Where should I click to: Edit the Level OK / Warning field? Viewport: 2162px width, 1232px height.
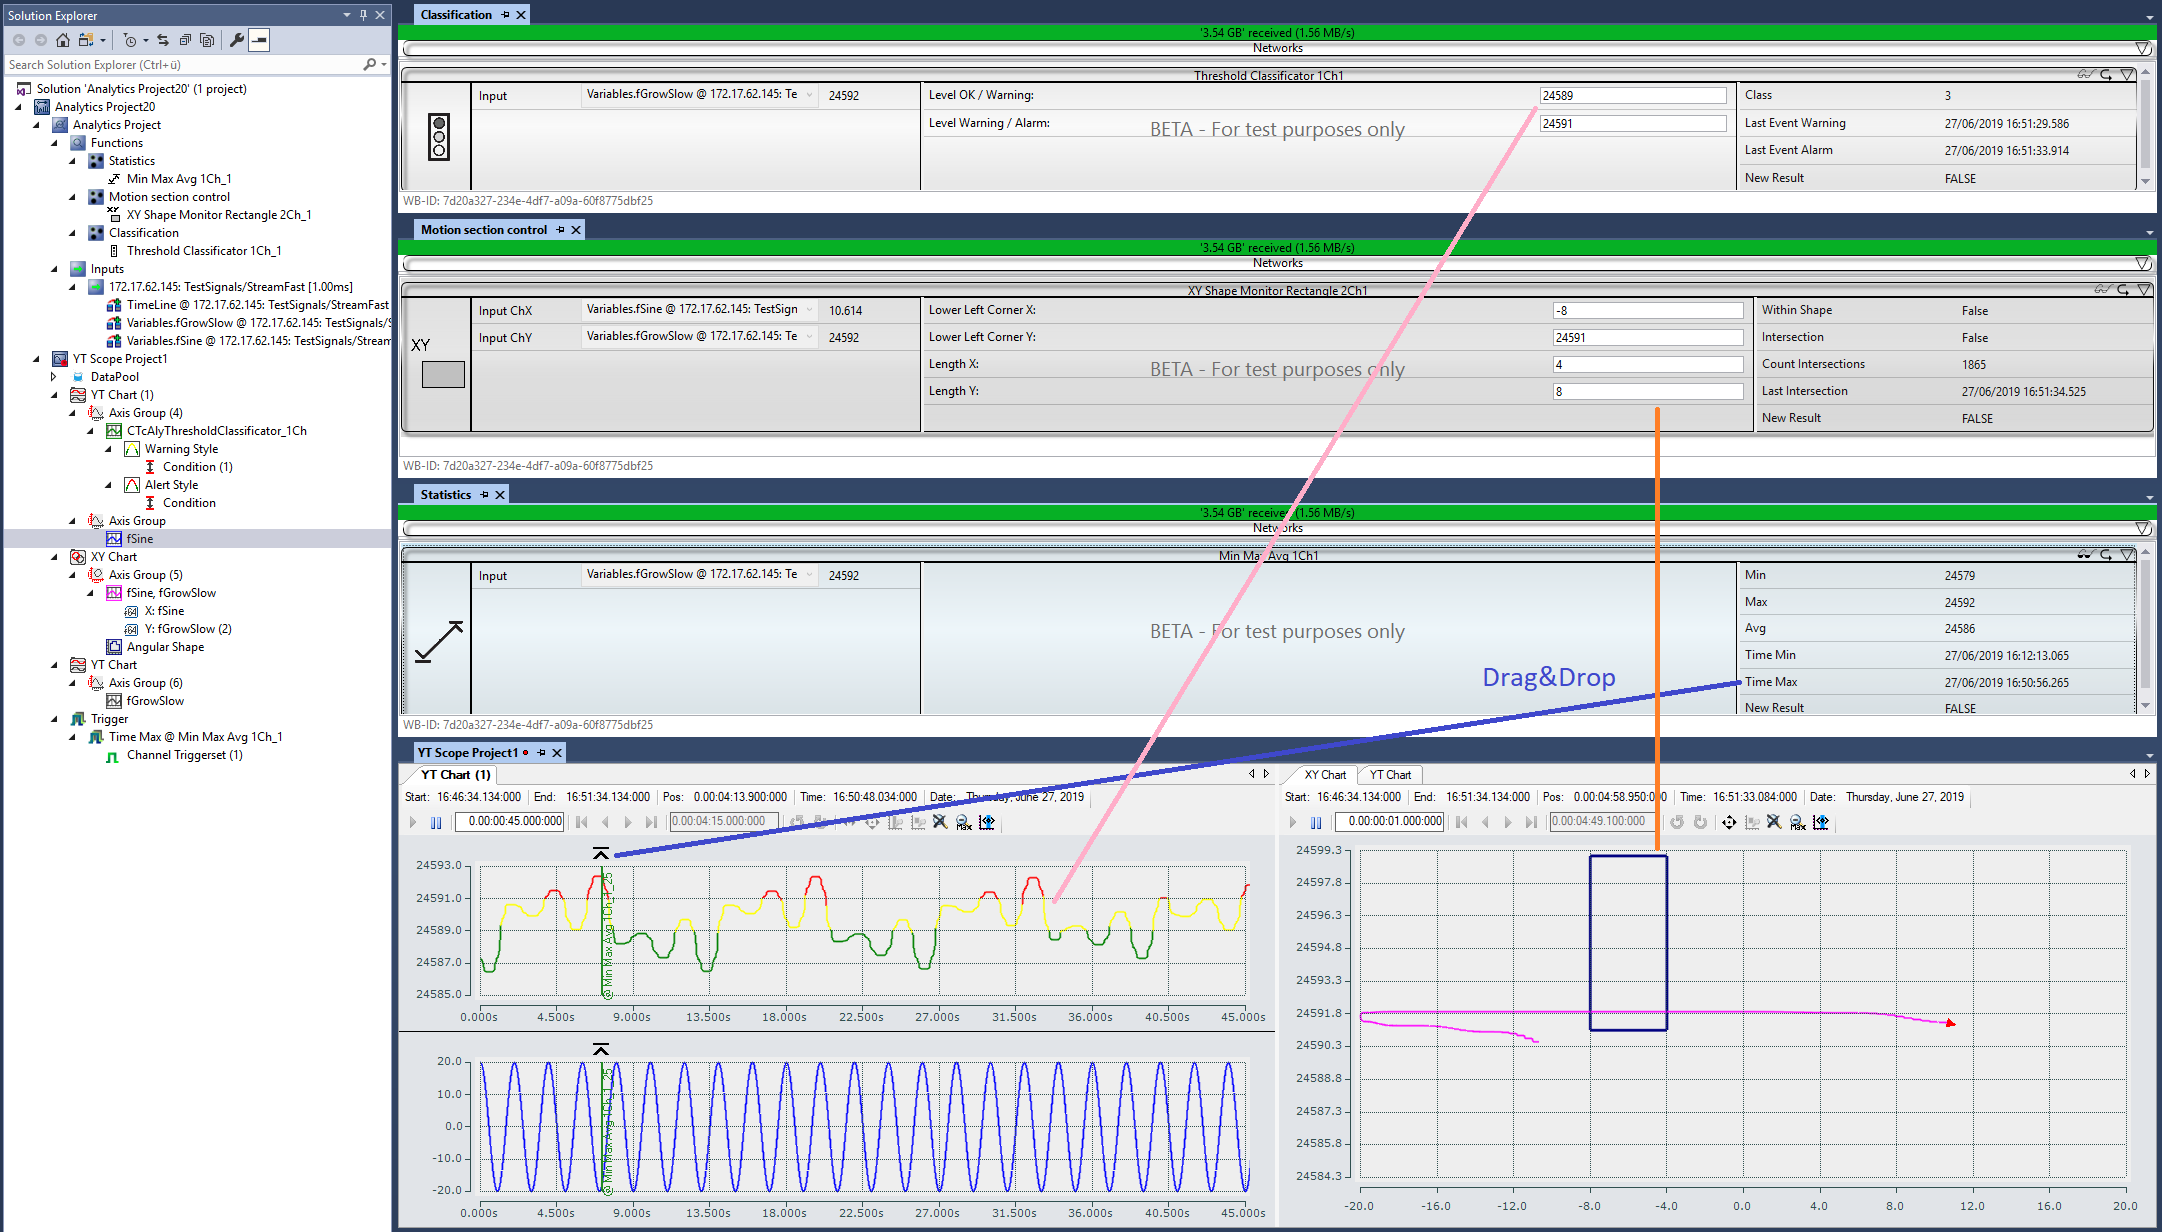coord(1633,96)
